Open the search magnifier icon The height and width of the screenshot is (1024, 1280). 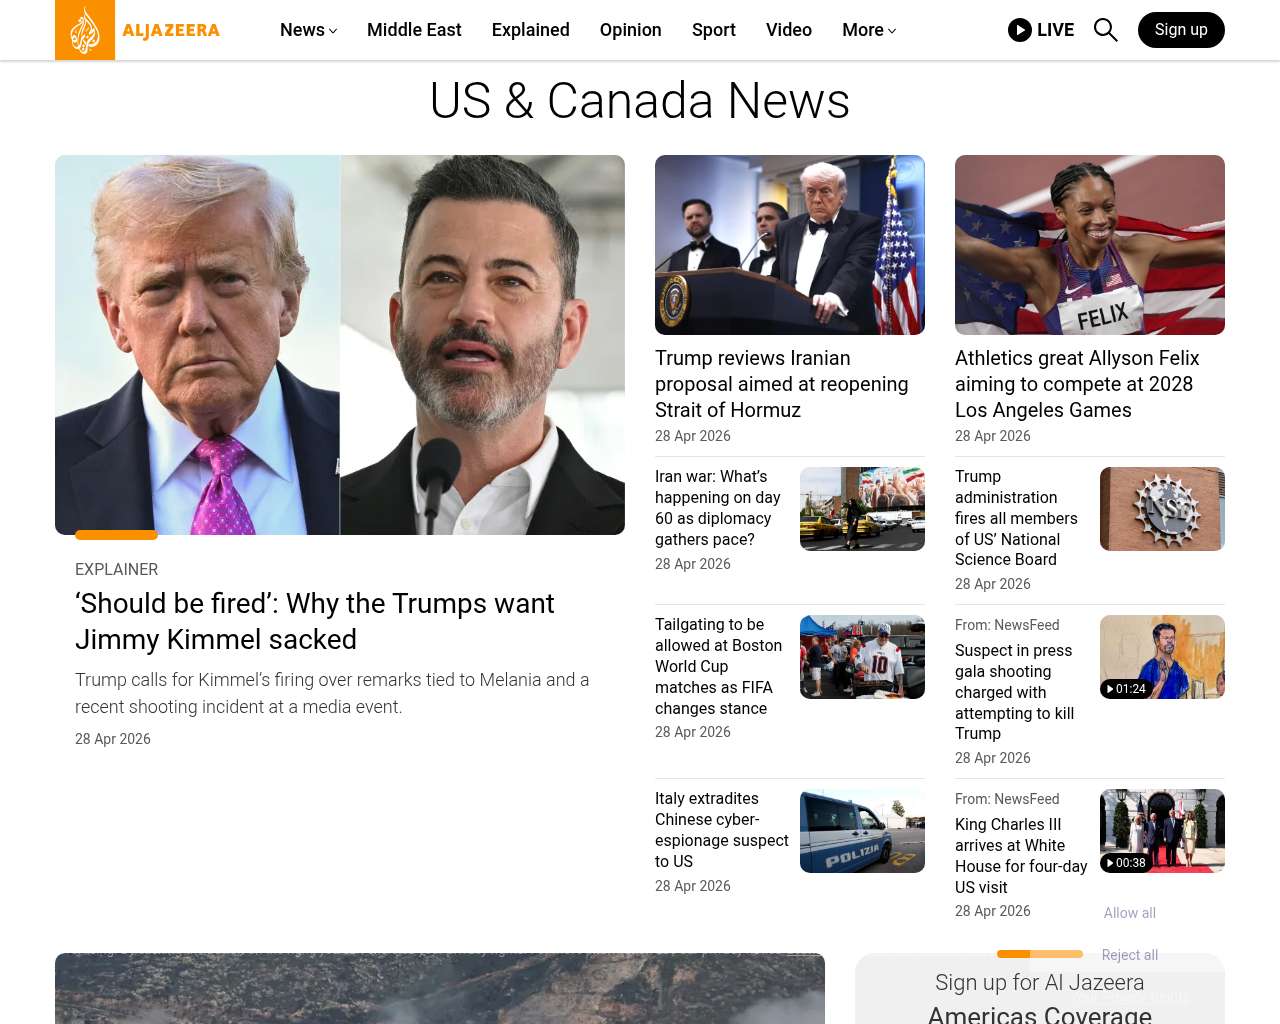(1105, 30)
